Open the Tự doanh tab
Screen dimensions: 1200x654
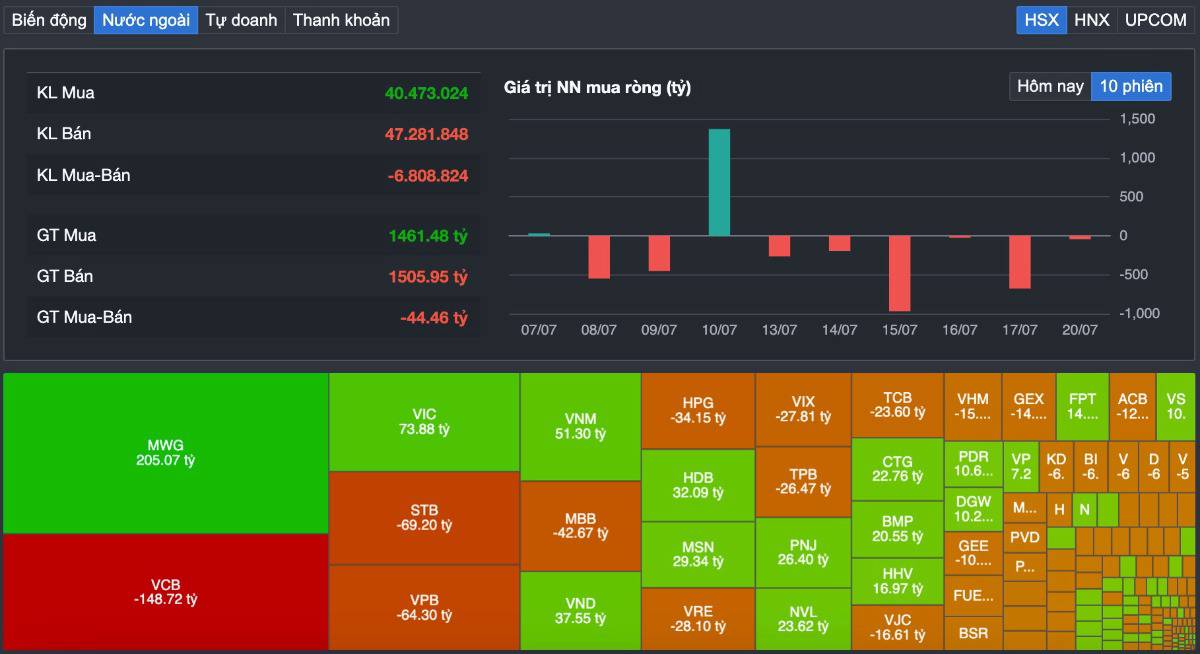pos(241,20)
